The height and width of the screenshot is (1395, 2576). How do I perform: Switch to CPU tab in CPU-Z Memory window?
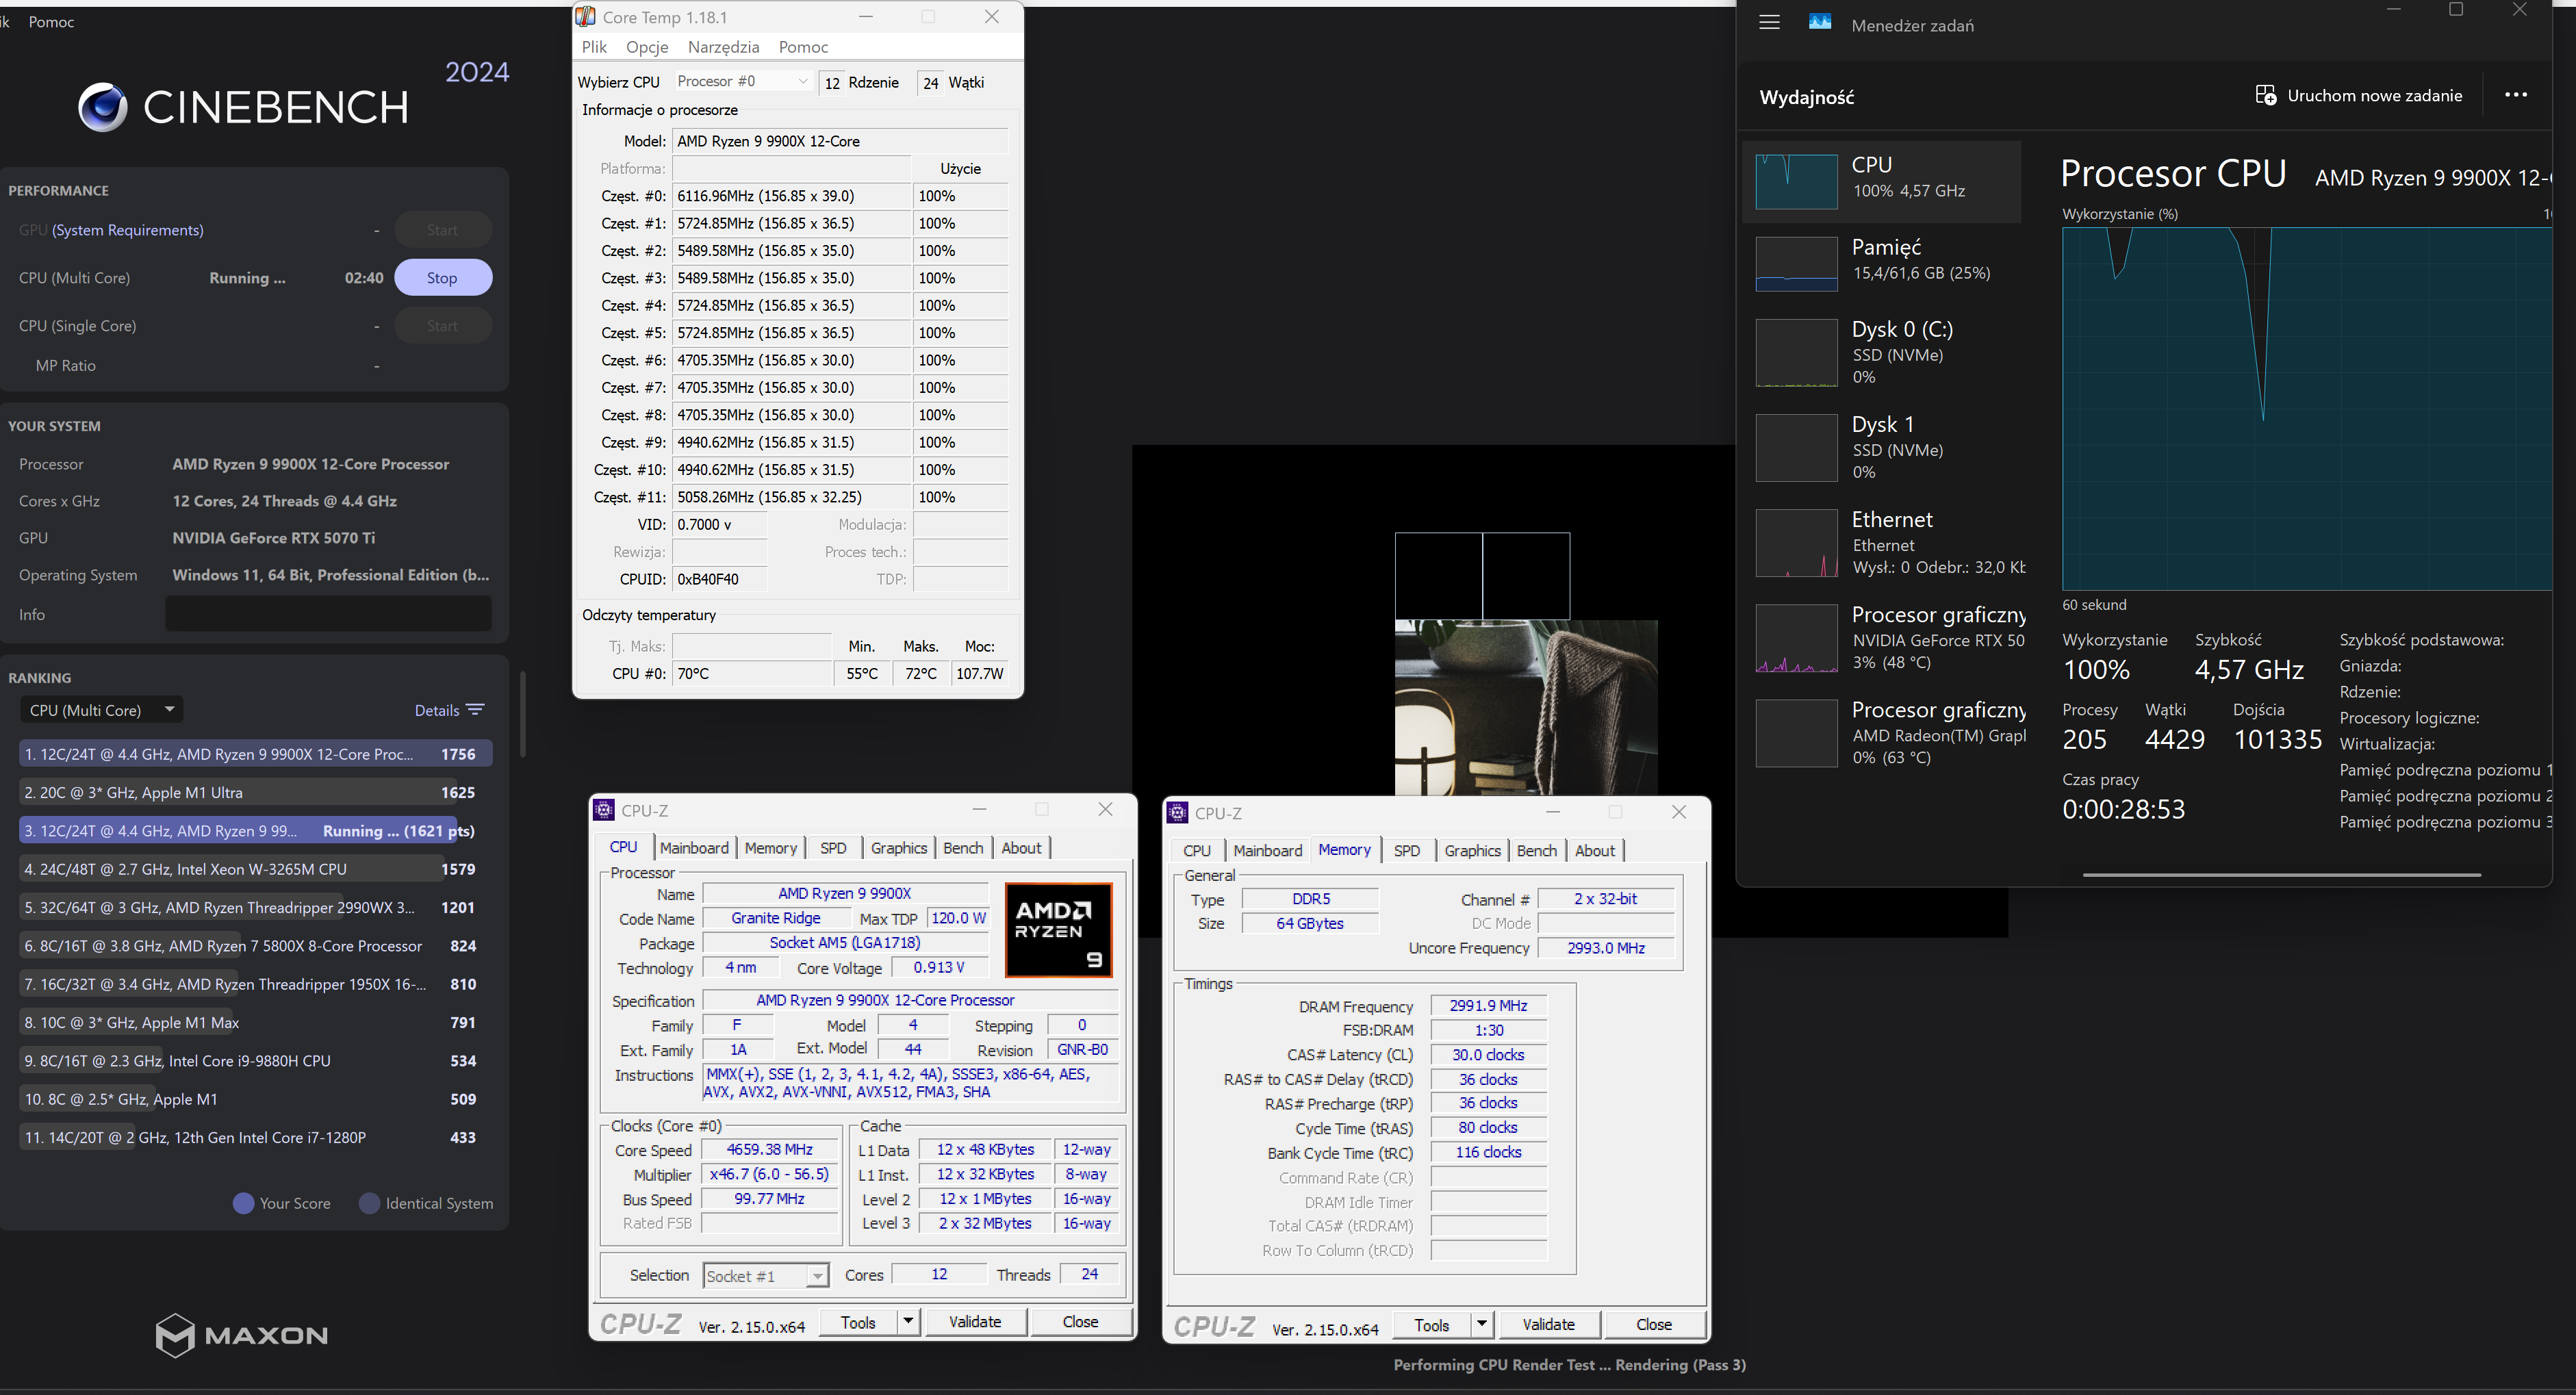point(1197,850)
